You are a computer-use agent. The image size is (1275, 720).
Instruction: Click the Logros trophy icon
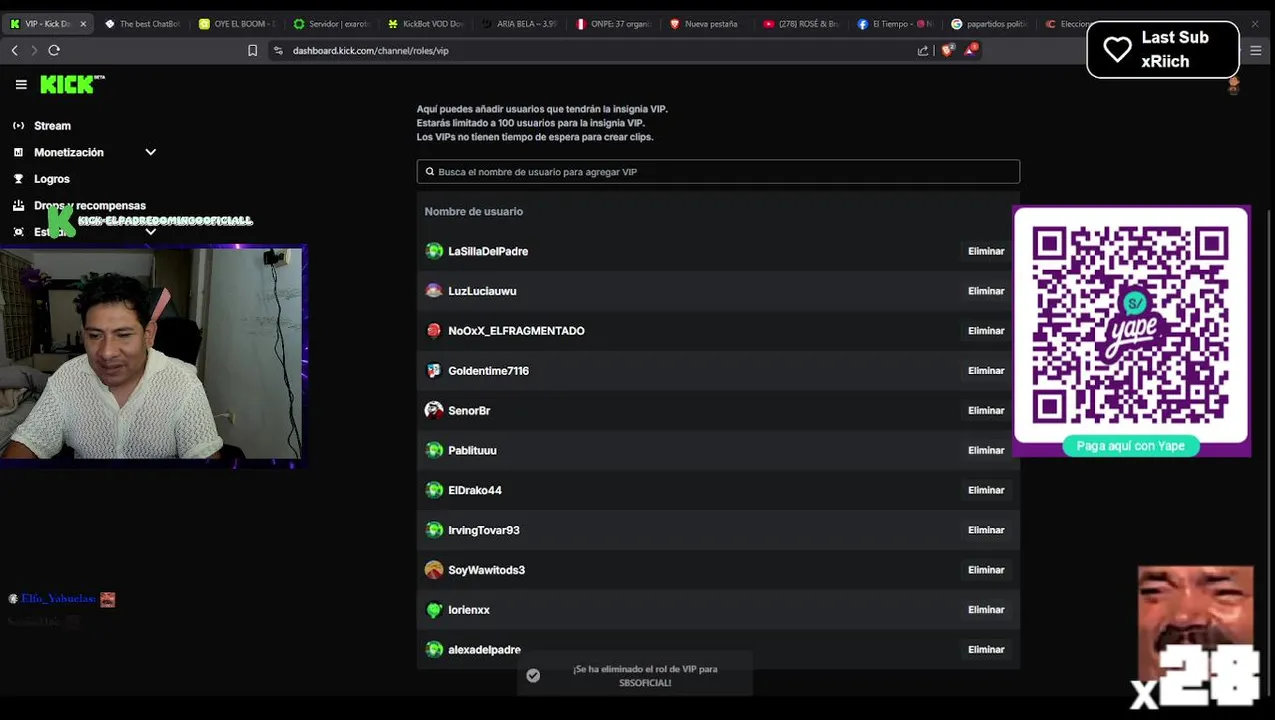[x=18, y=179]
